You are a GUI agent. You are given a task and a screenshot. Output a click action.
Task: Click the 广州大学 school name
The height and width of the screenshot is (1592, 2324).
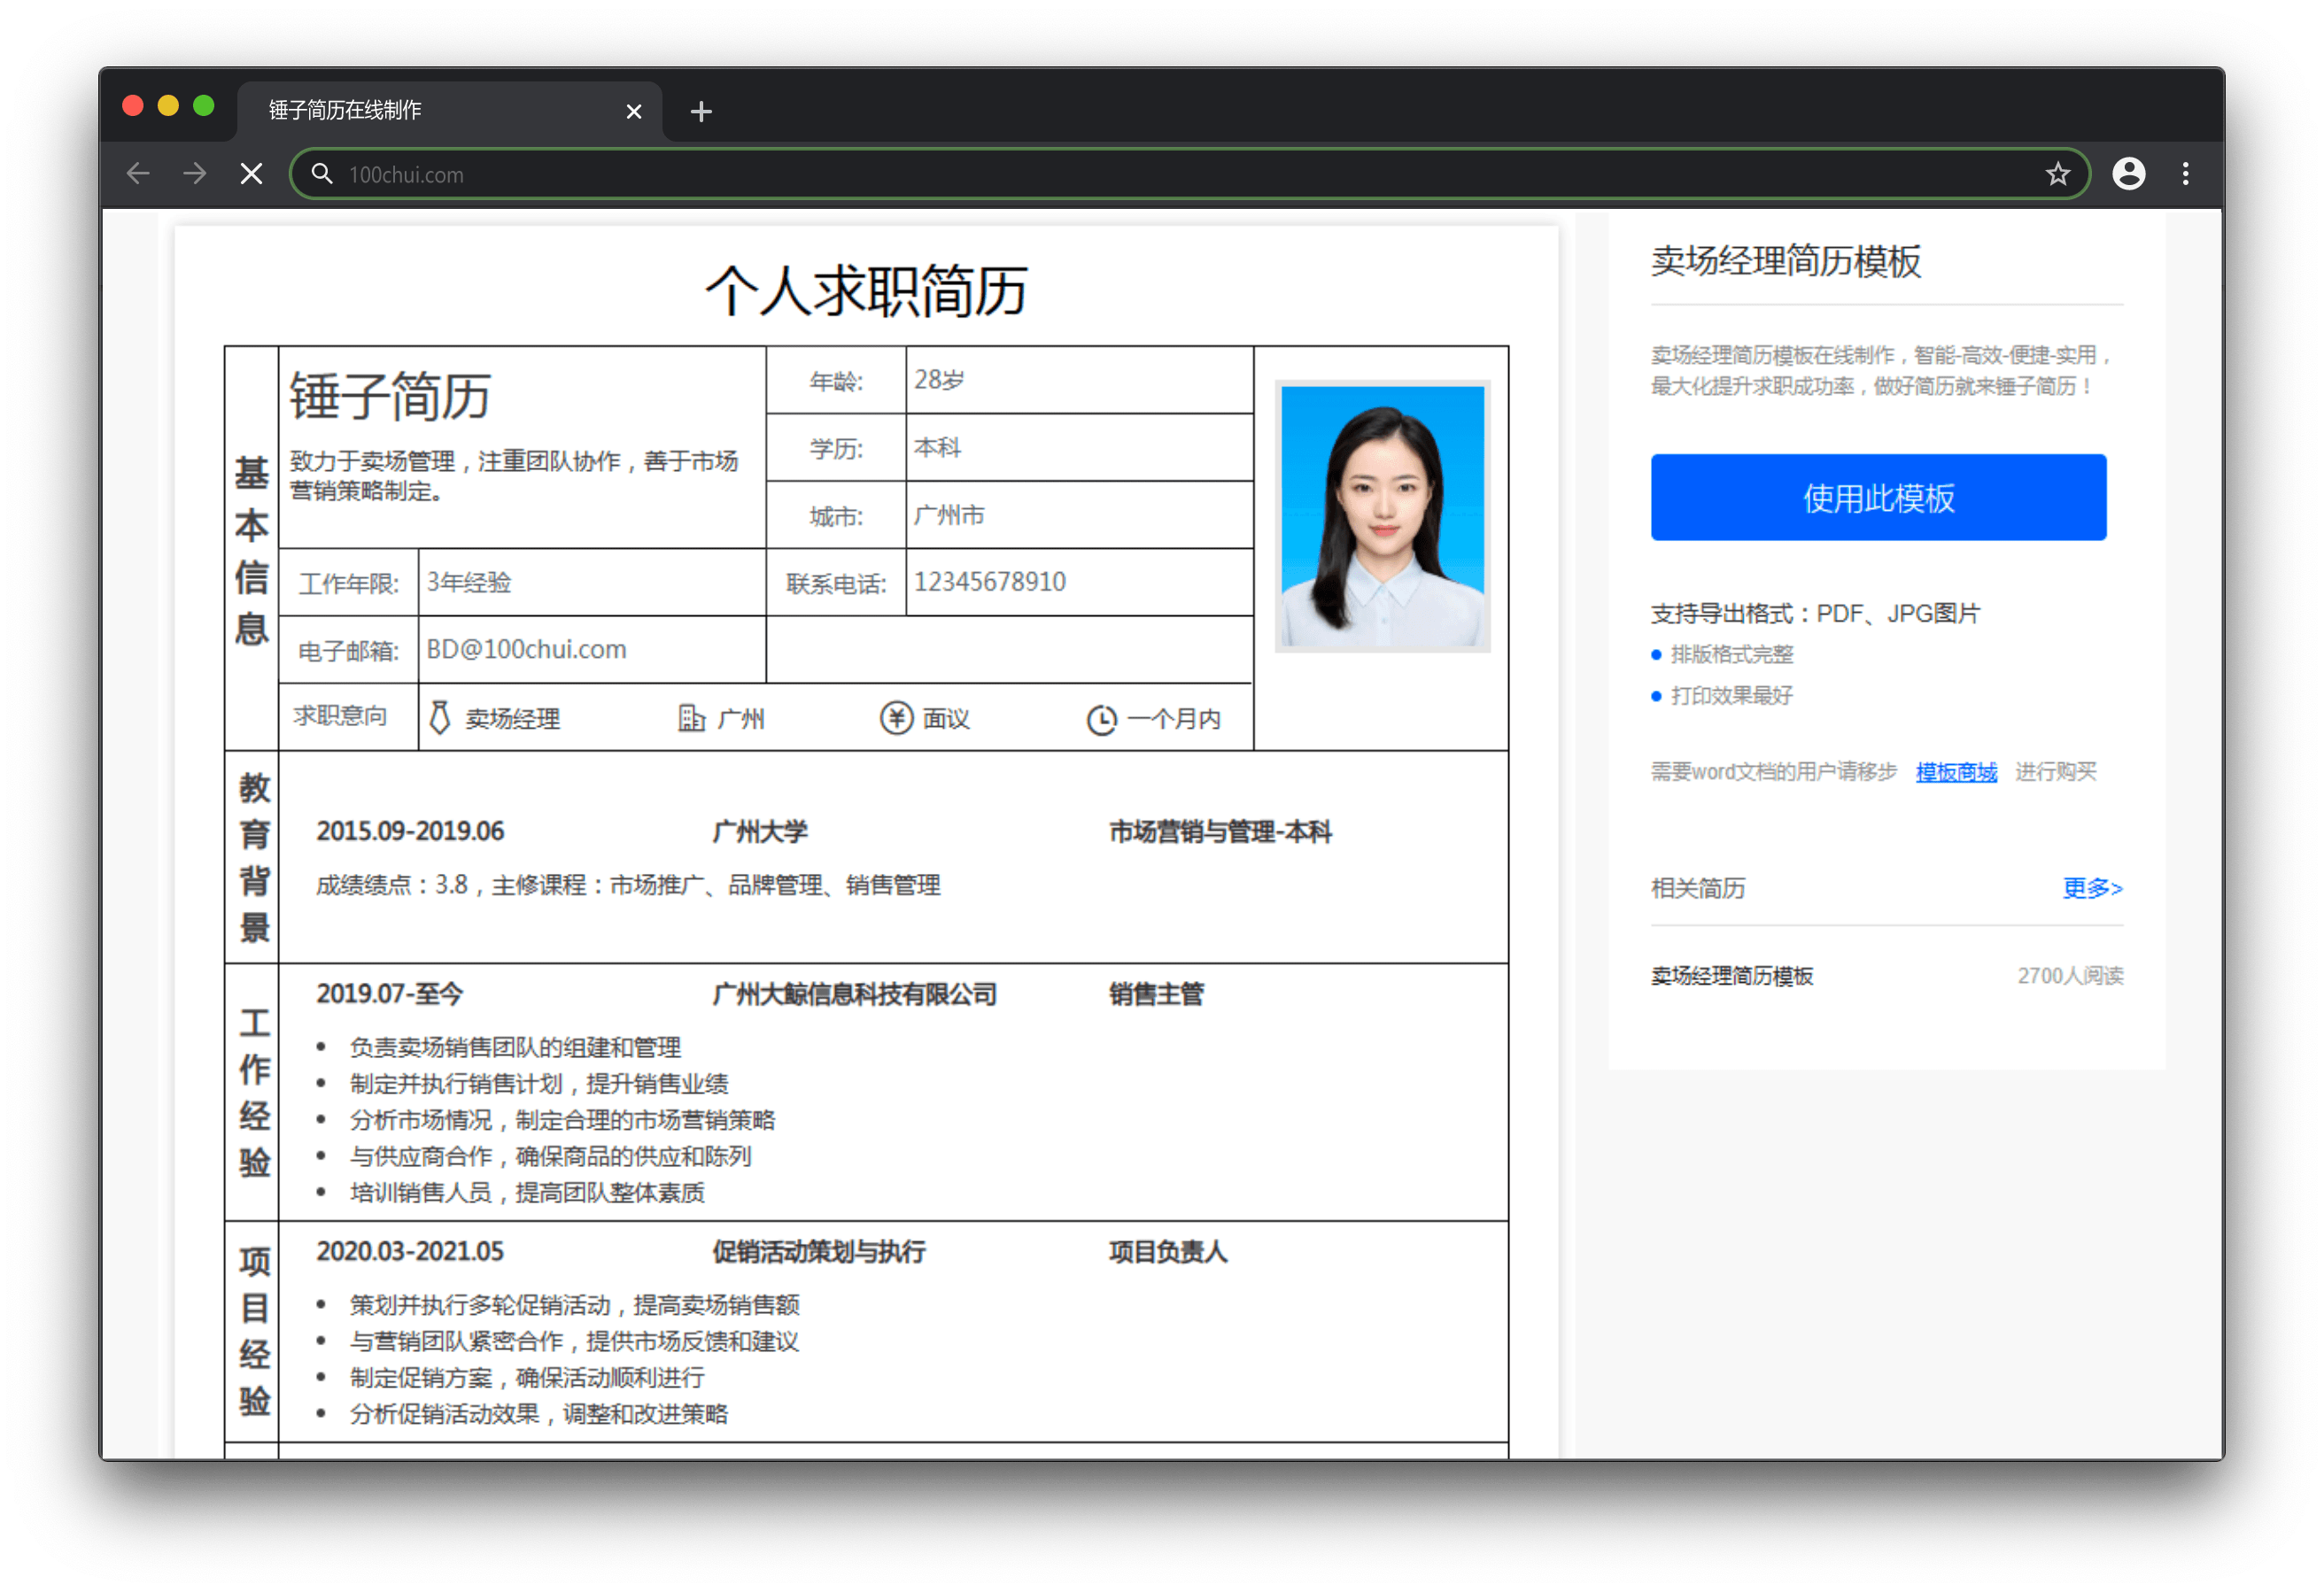(x=760, y=831)
